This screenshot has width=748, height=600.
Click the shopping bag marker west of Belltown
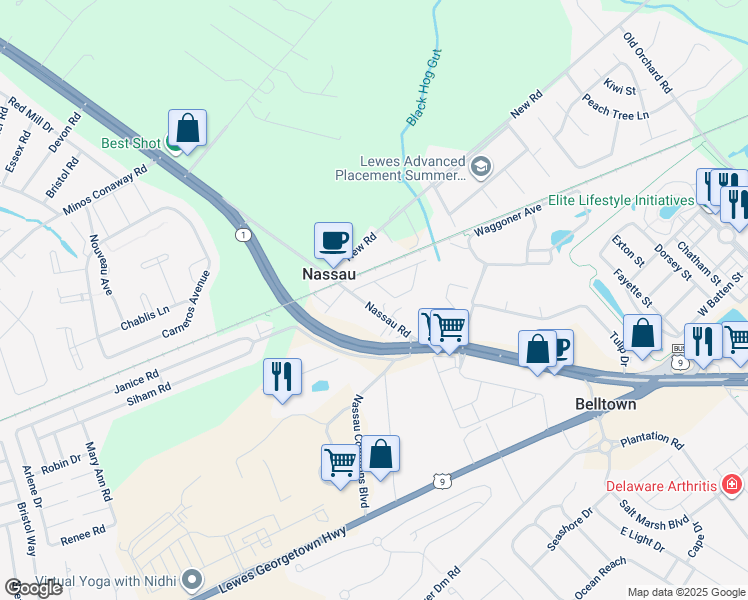[x=537, y=349]
